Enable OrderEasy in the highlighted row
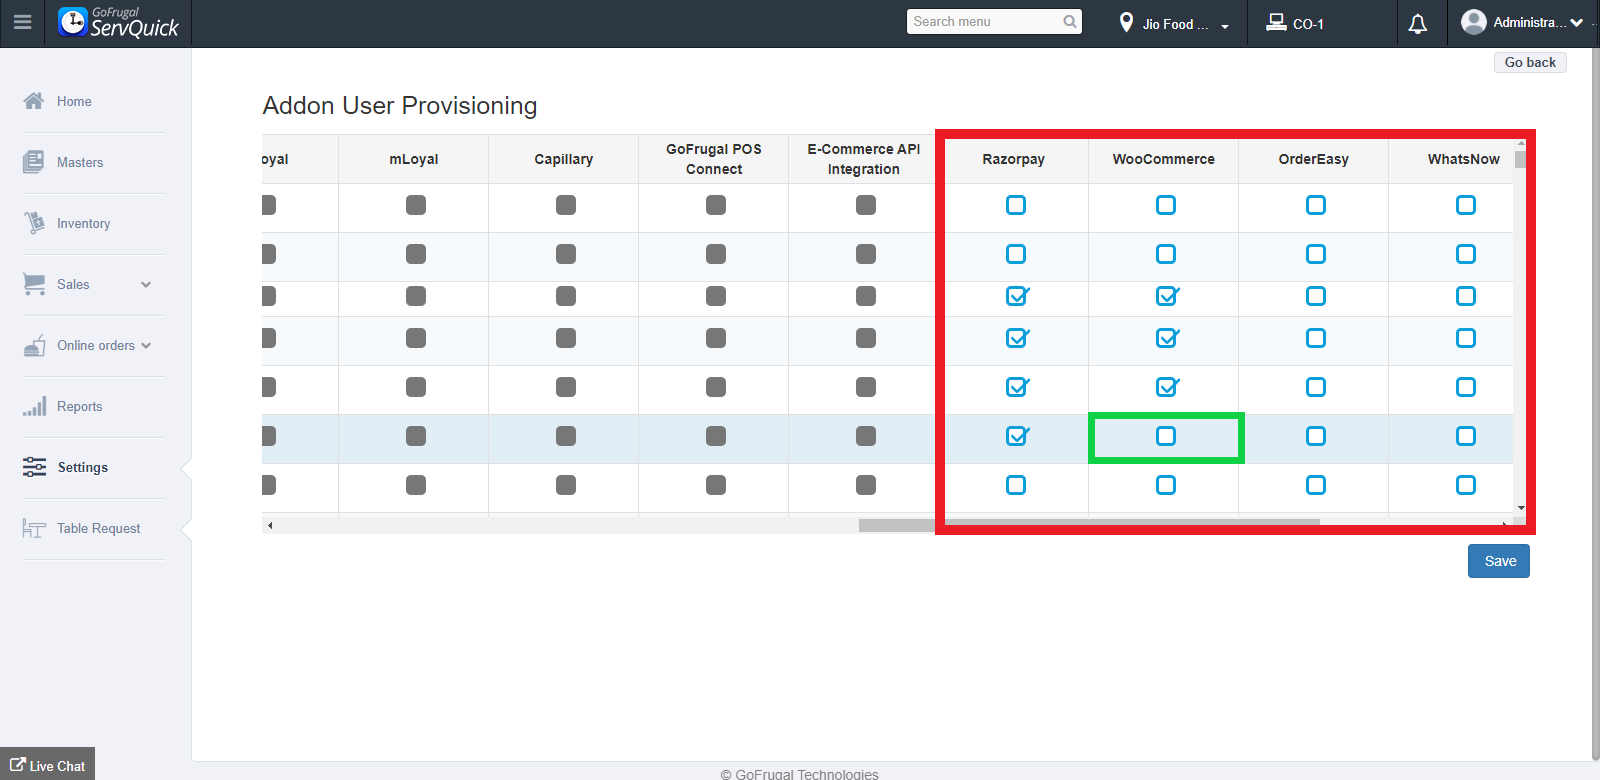Image resolution: width=1600 pixels, height=780 pixels. click(x=1316, y=436)
